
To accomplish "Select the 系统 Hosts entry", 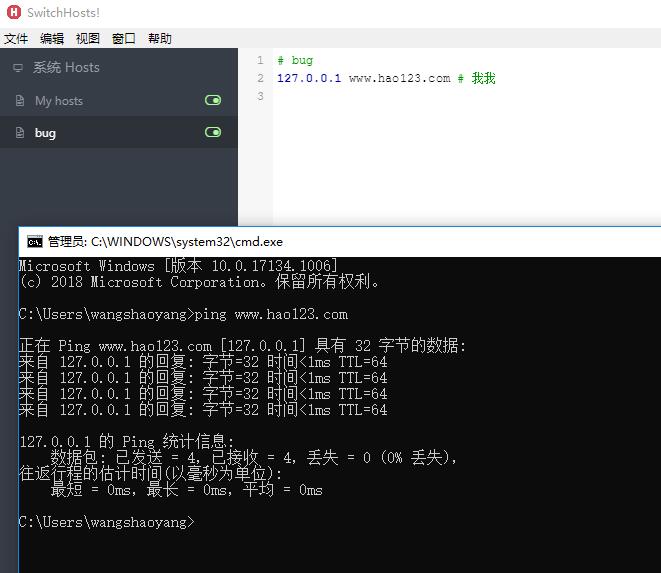I will coord(119,67).
